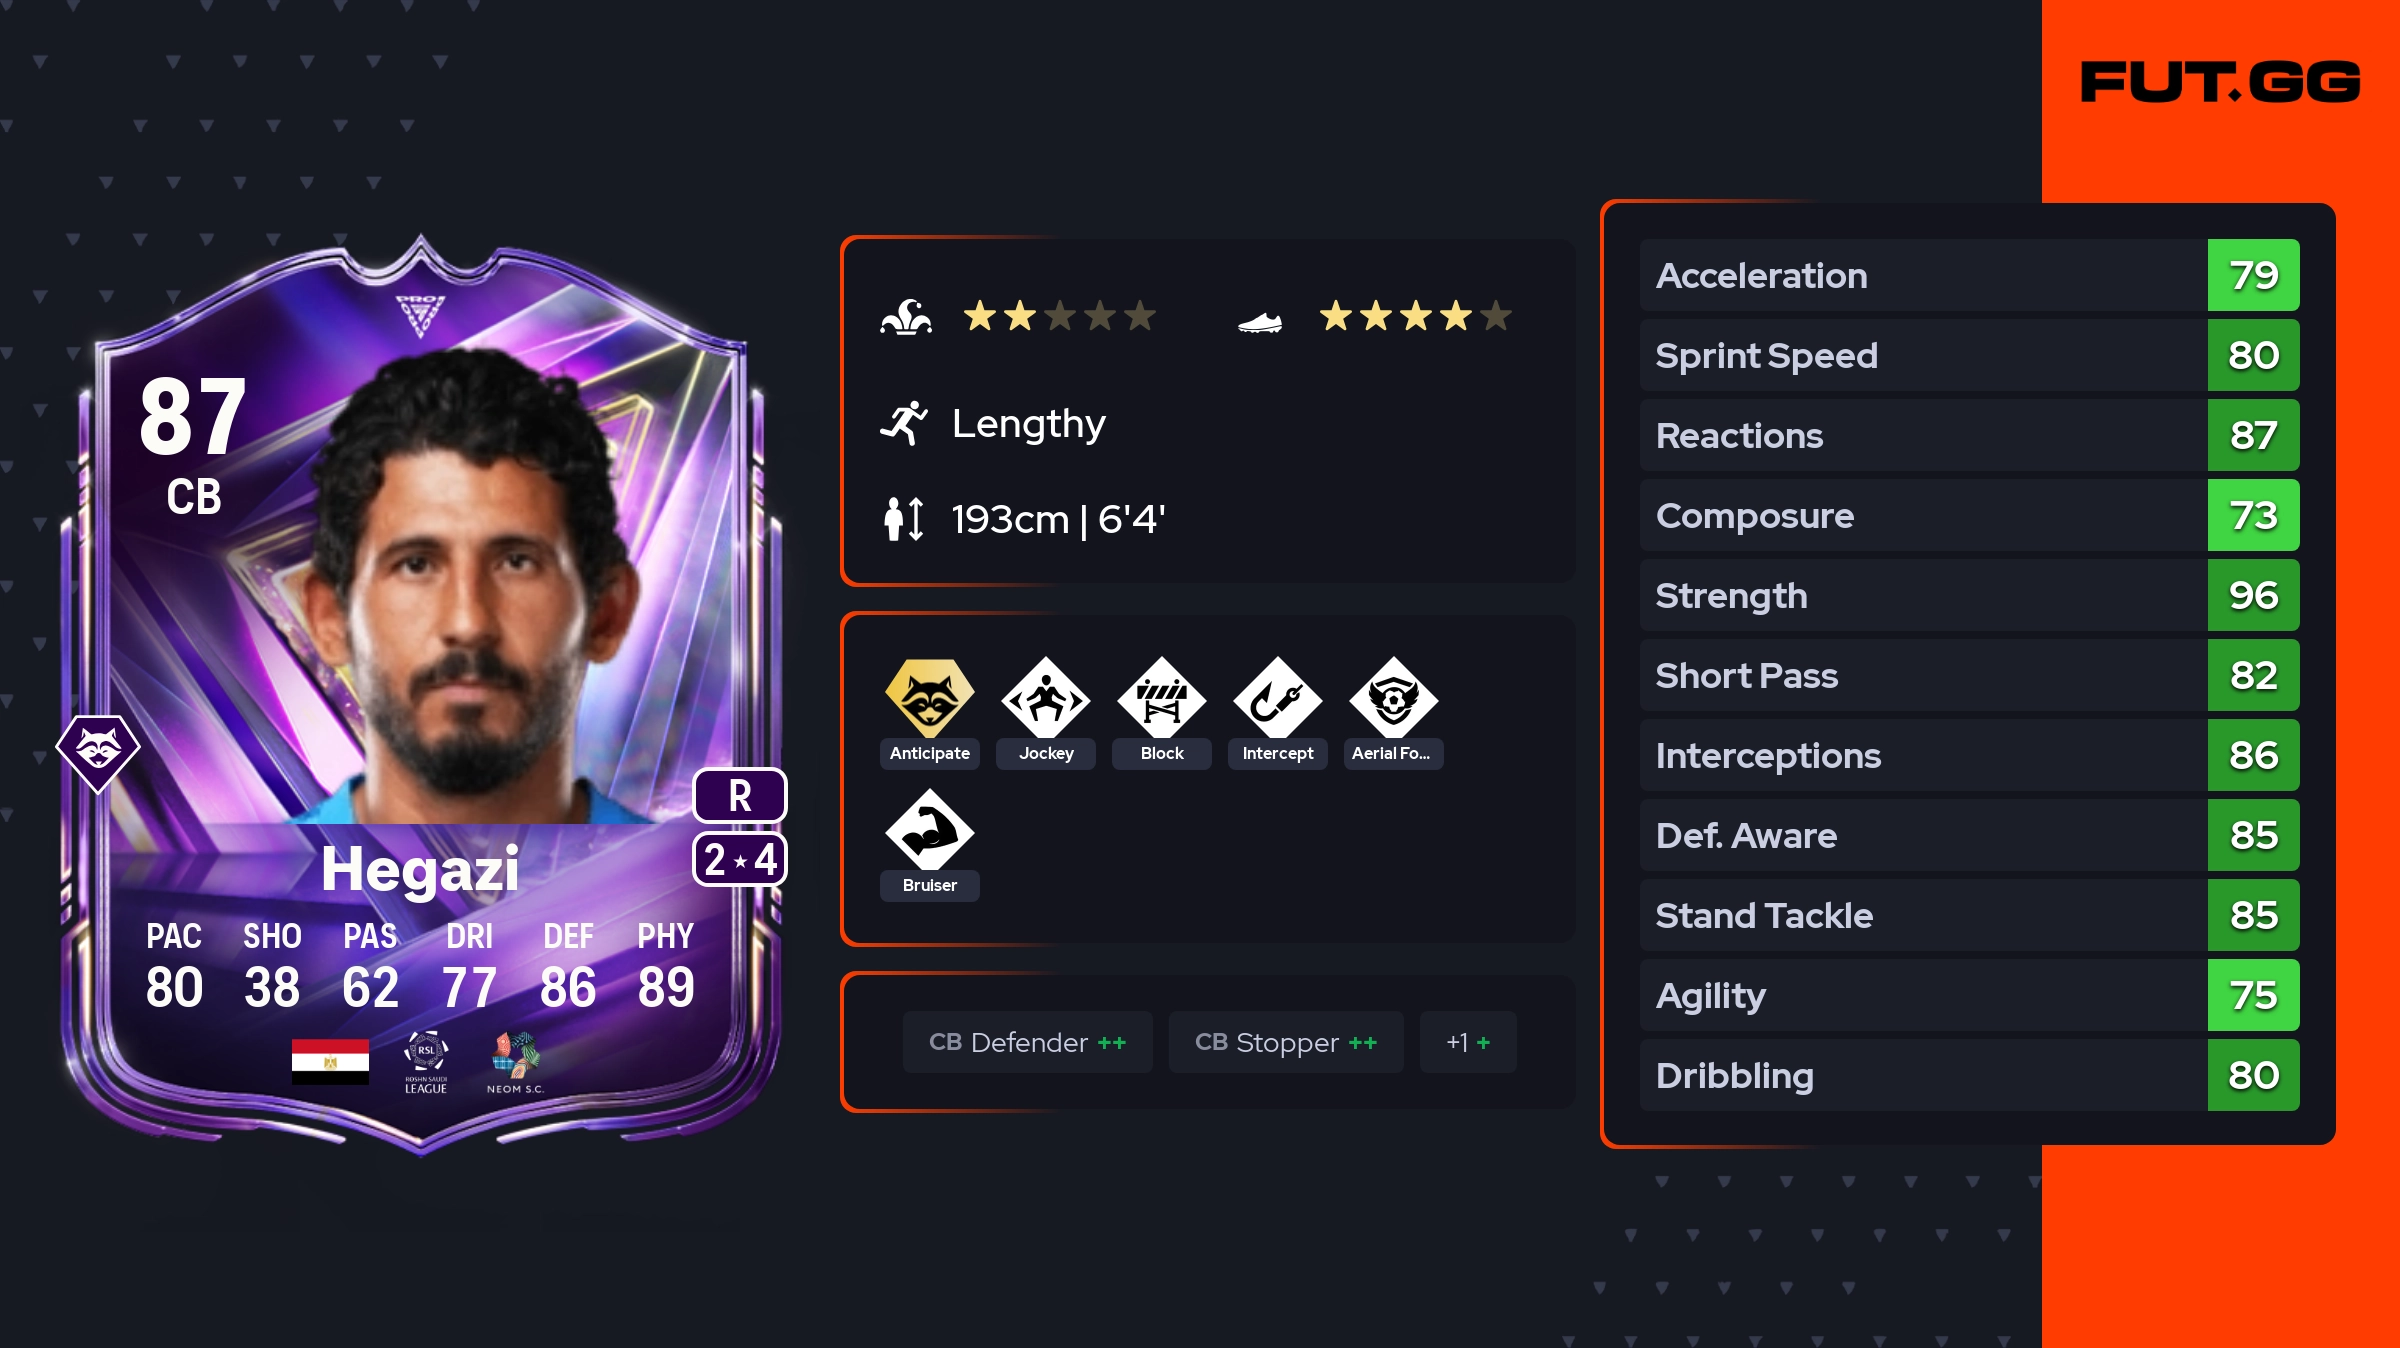Click the Hegazi player card image
Screen dimensions: 2400x1348
click(421, 694)
